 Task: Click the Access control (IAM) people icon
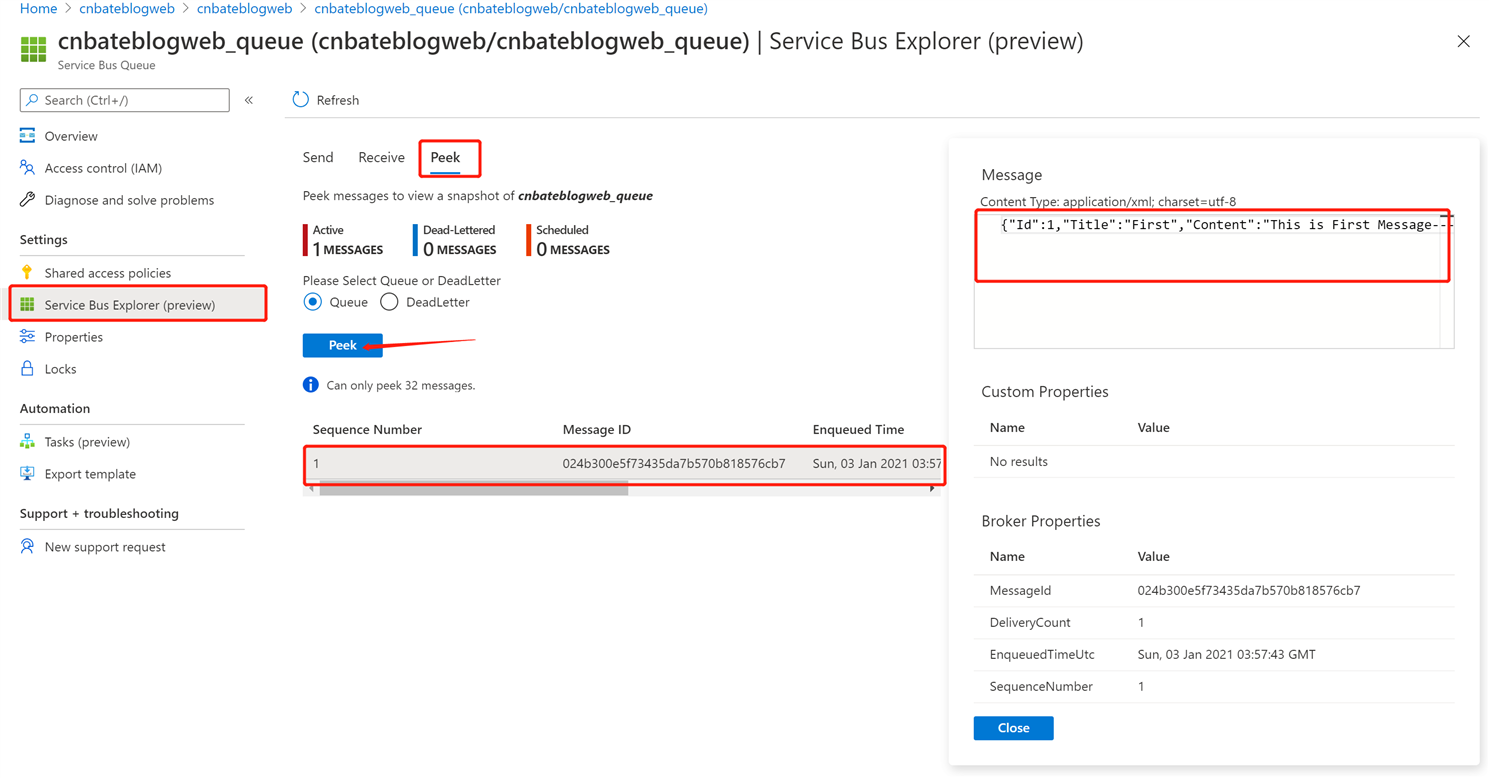coord(27,167)
